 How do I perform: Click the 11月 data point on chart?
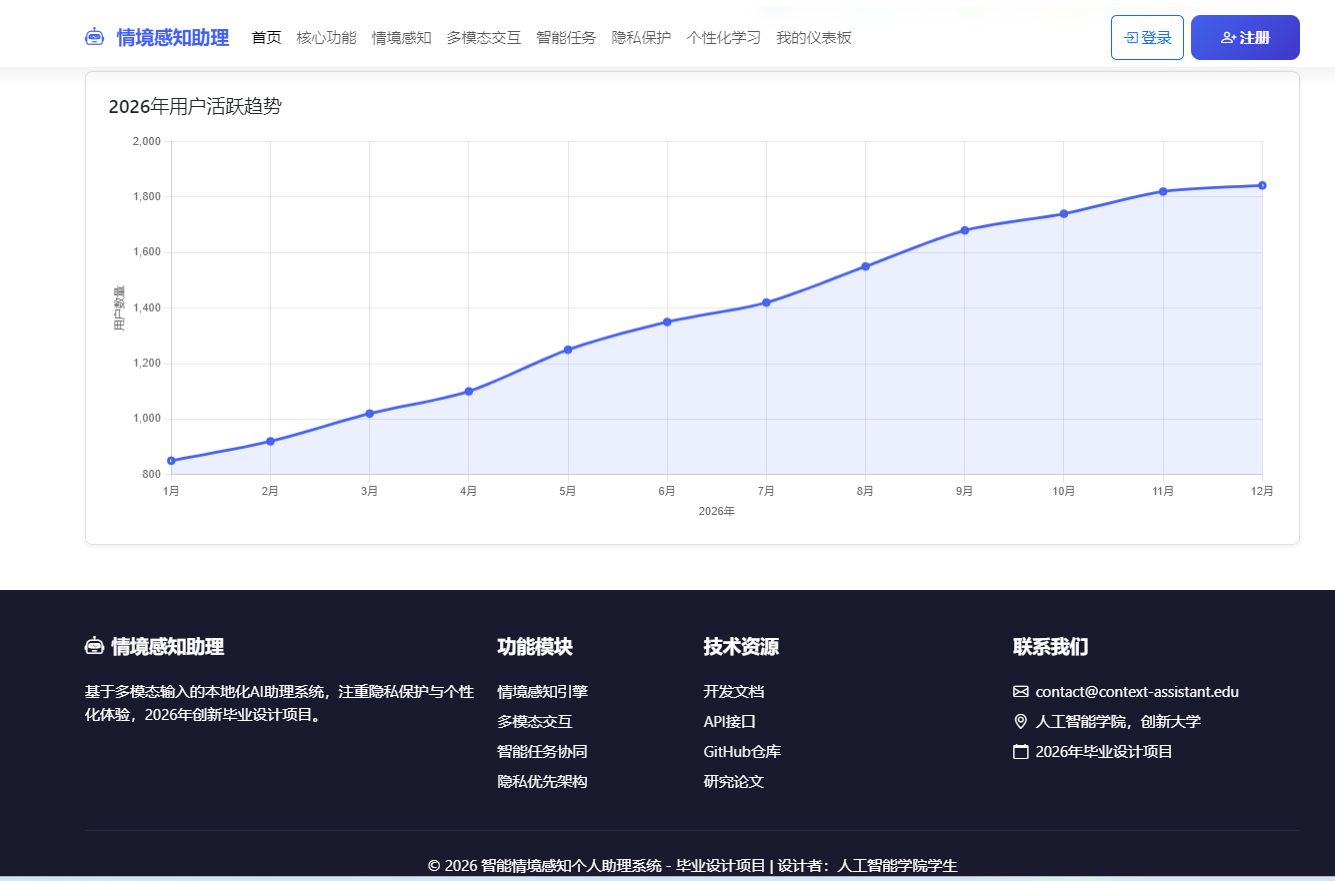[x=1163, y=191]
